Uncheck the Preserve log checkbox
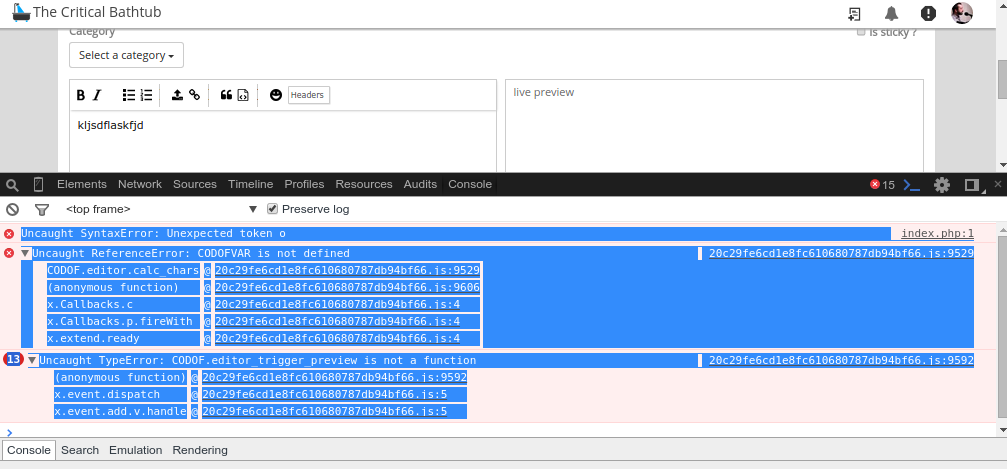The width and height of the screenshot is (1007, 469). click(x=272, y=208)
